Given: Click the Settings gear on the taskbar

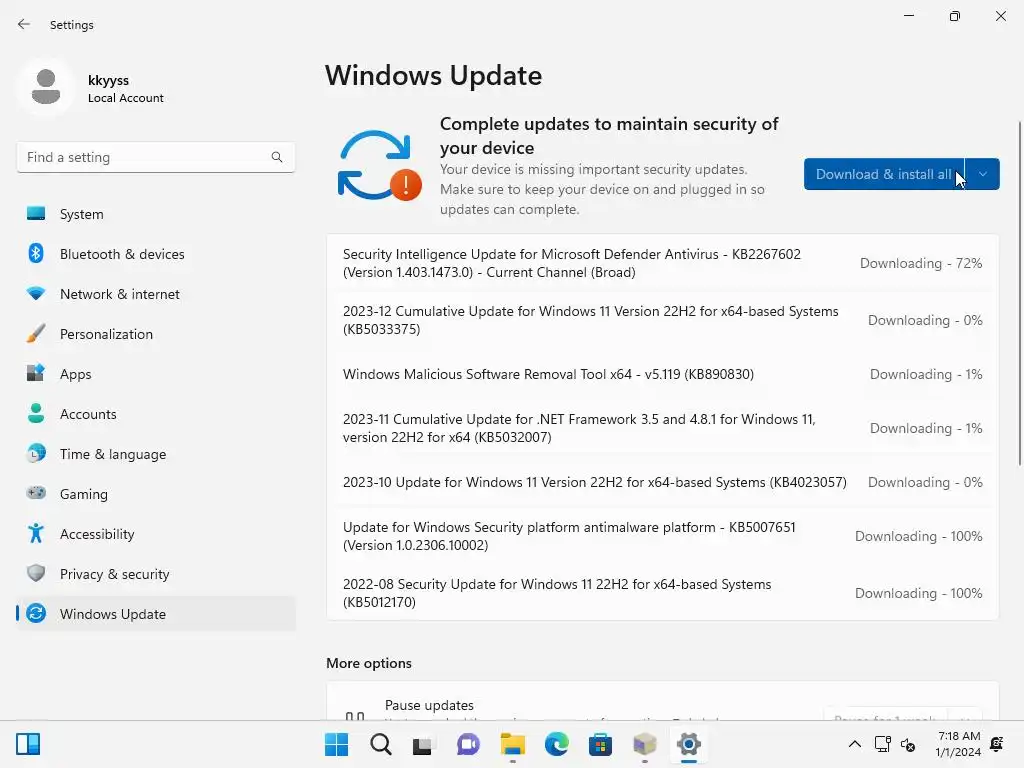Looking at the screenshot, I should (688, 744).
